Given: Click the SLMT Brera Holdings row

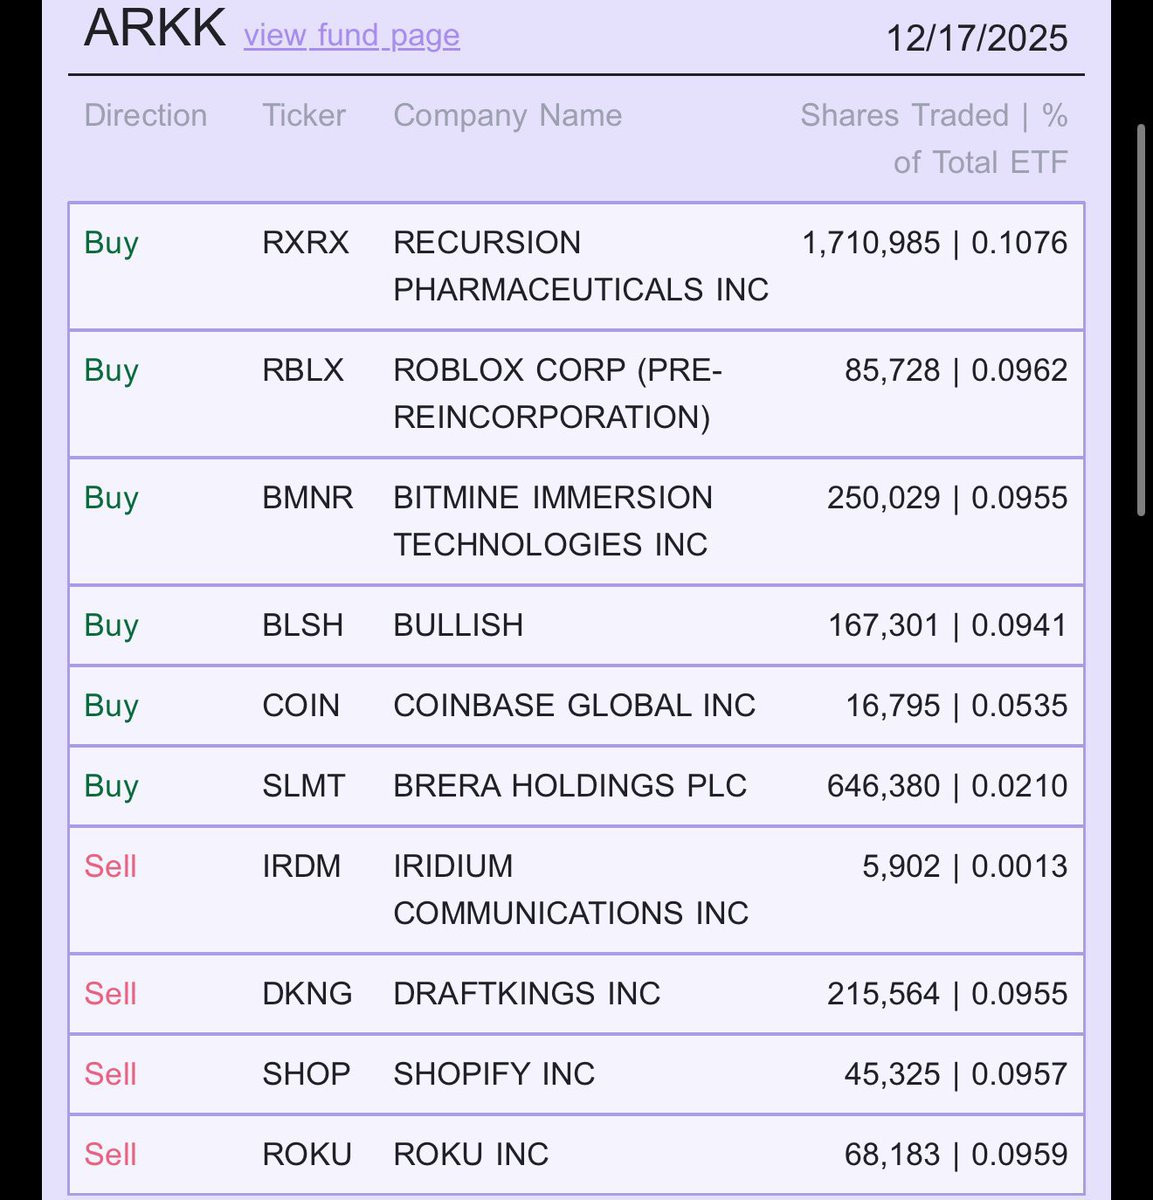Looking at the screenshot, I should pyautogui.click(x=576, y=786).
